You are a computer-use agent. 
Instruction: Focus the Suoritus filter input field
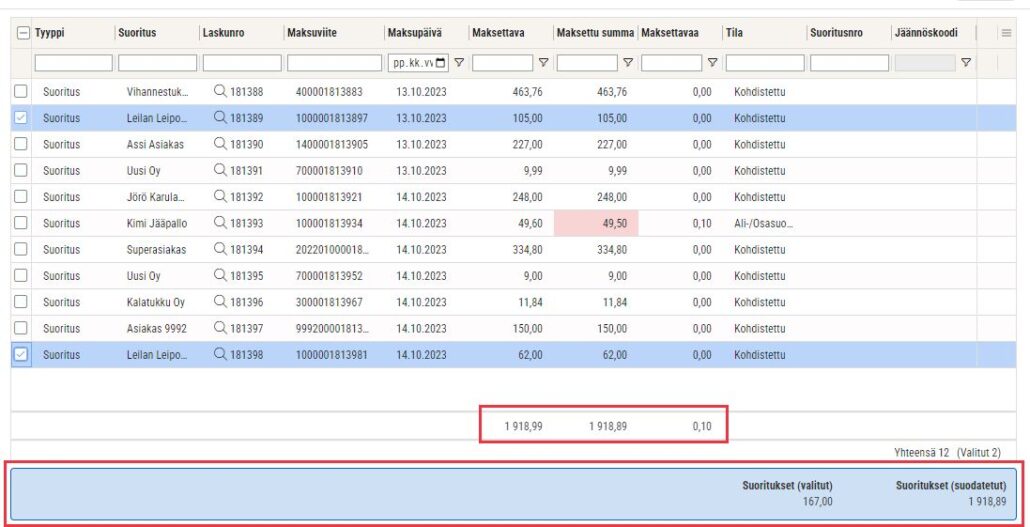(x=158, y=63)
